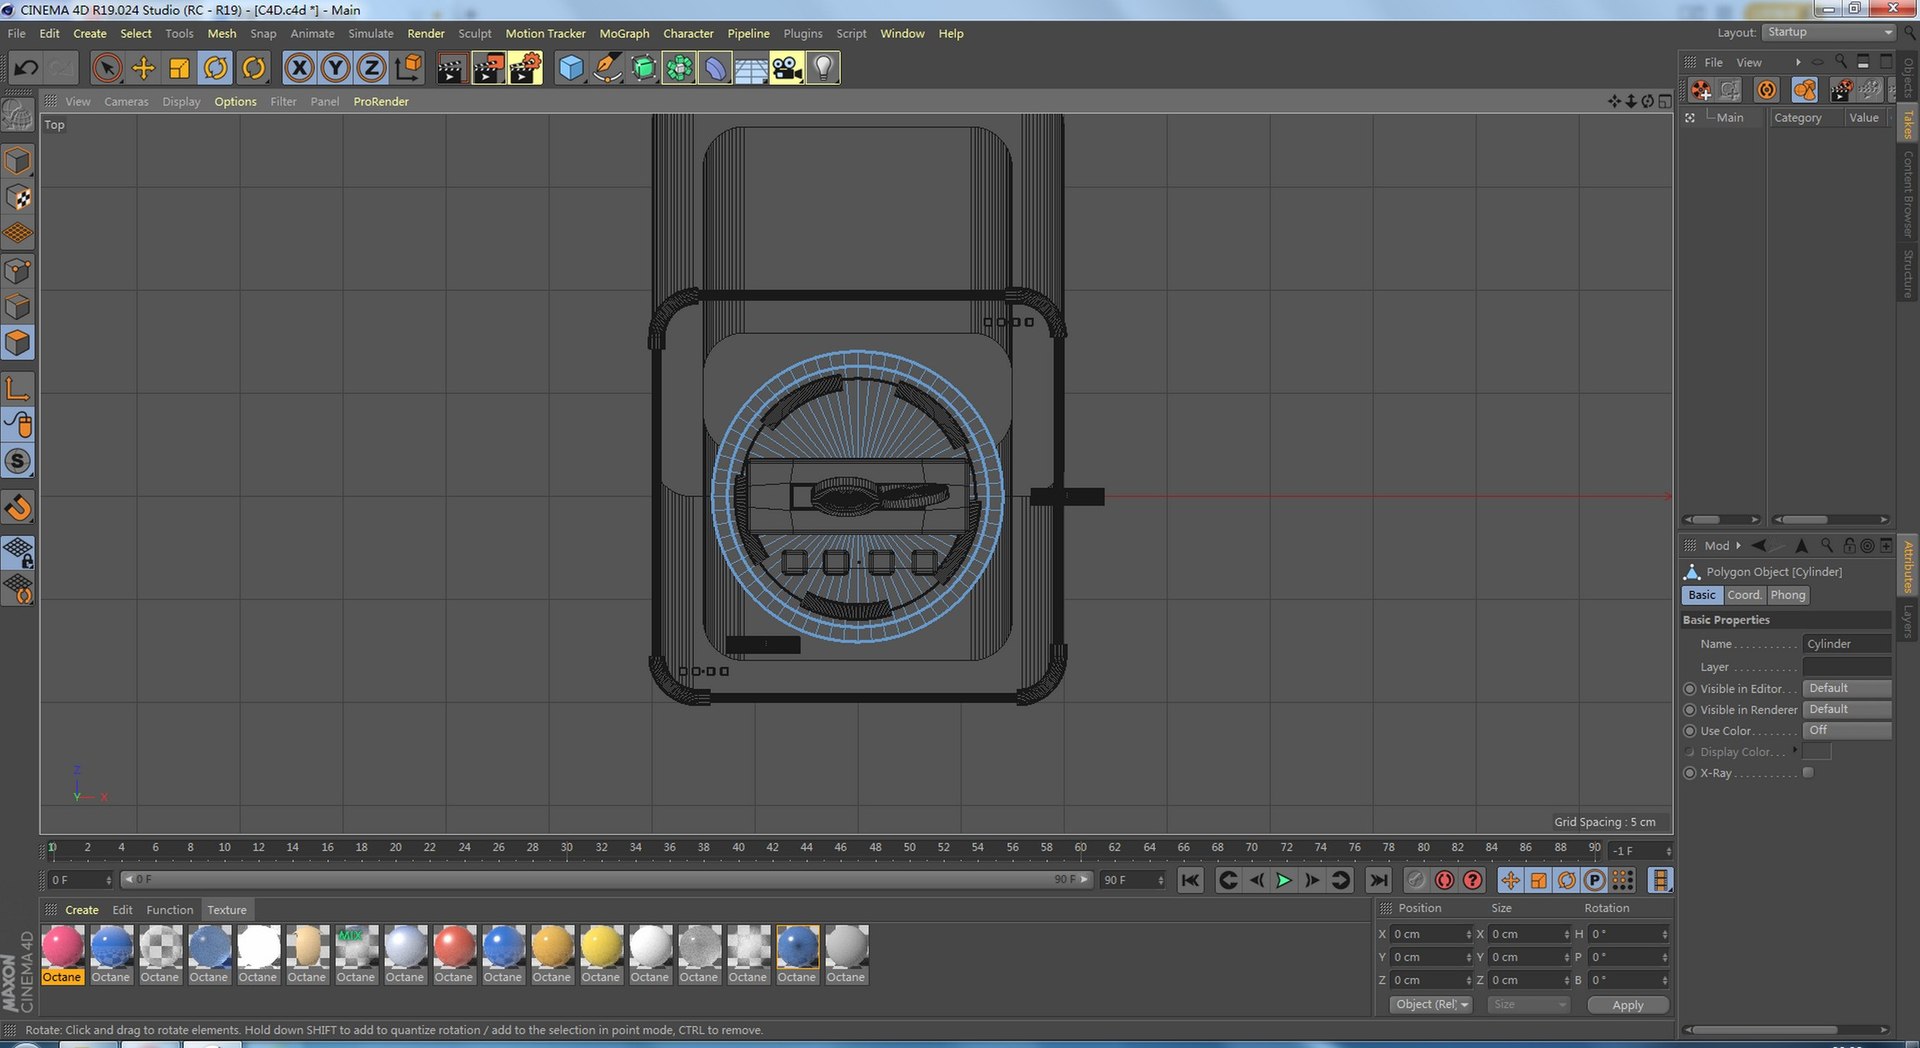The image size is (1920, 1048).
Task: Open the Render Settings icon
Action: coord(524,68)
